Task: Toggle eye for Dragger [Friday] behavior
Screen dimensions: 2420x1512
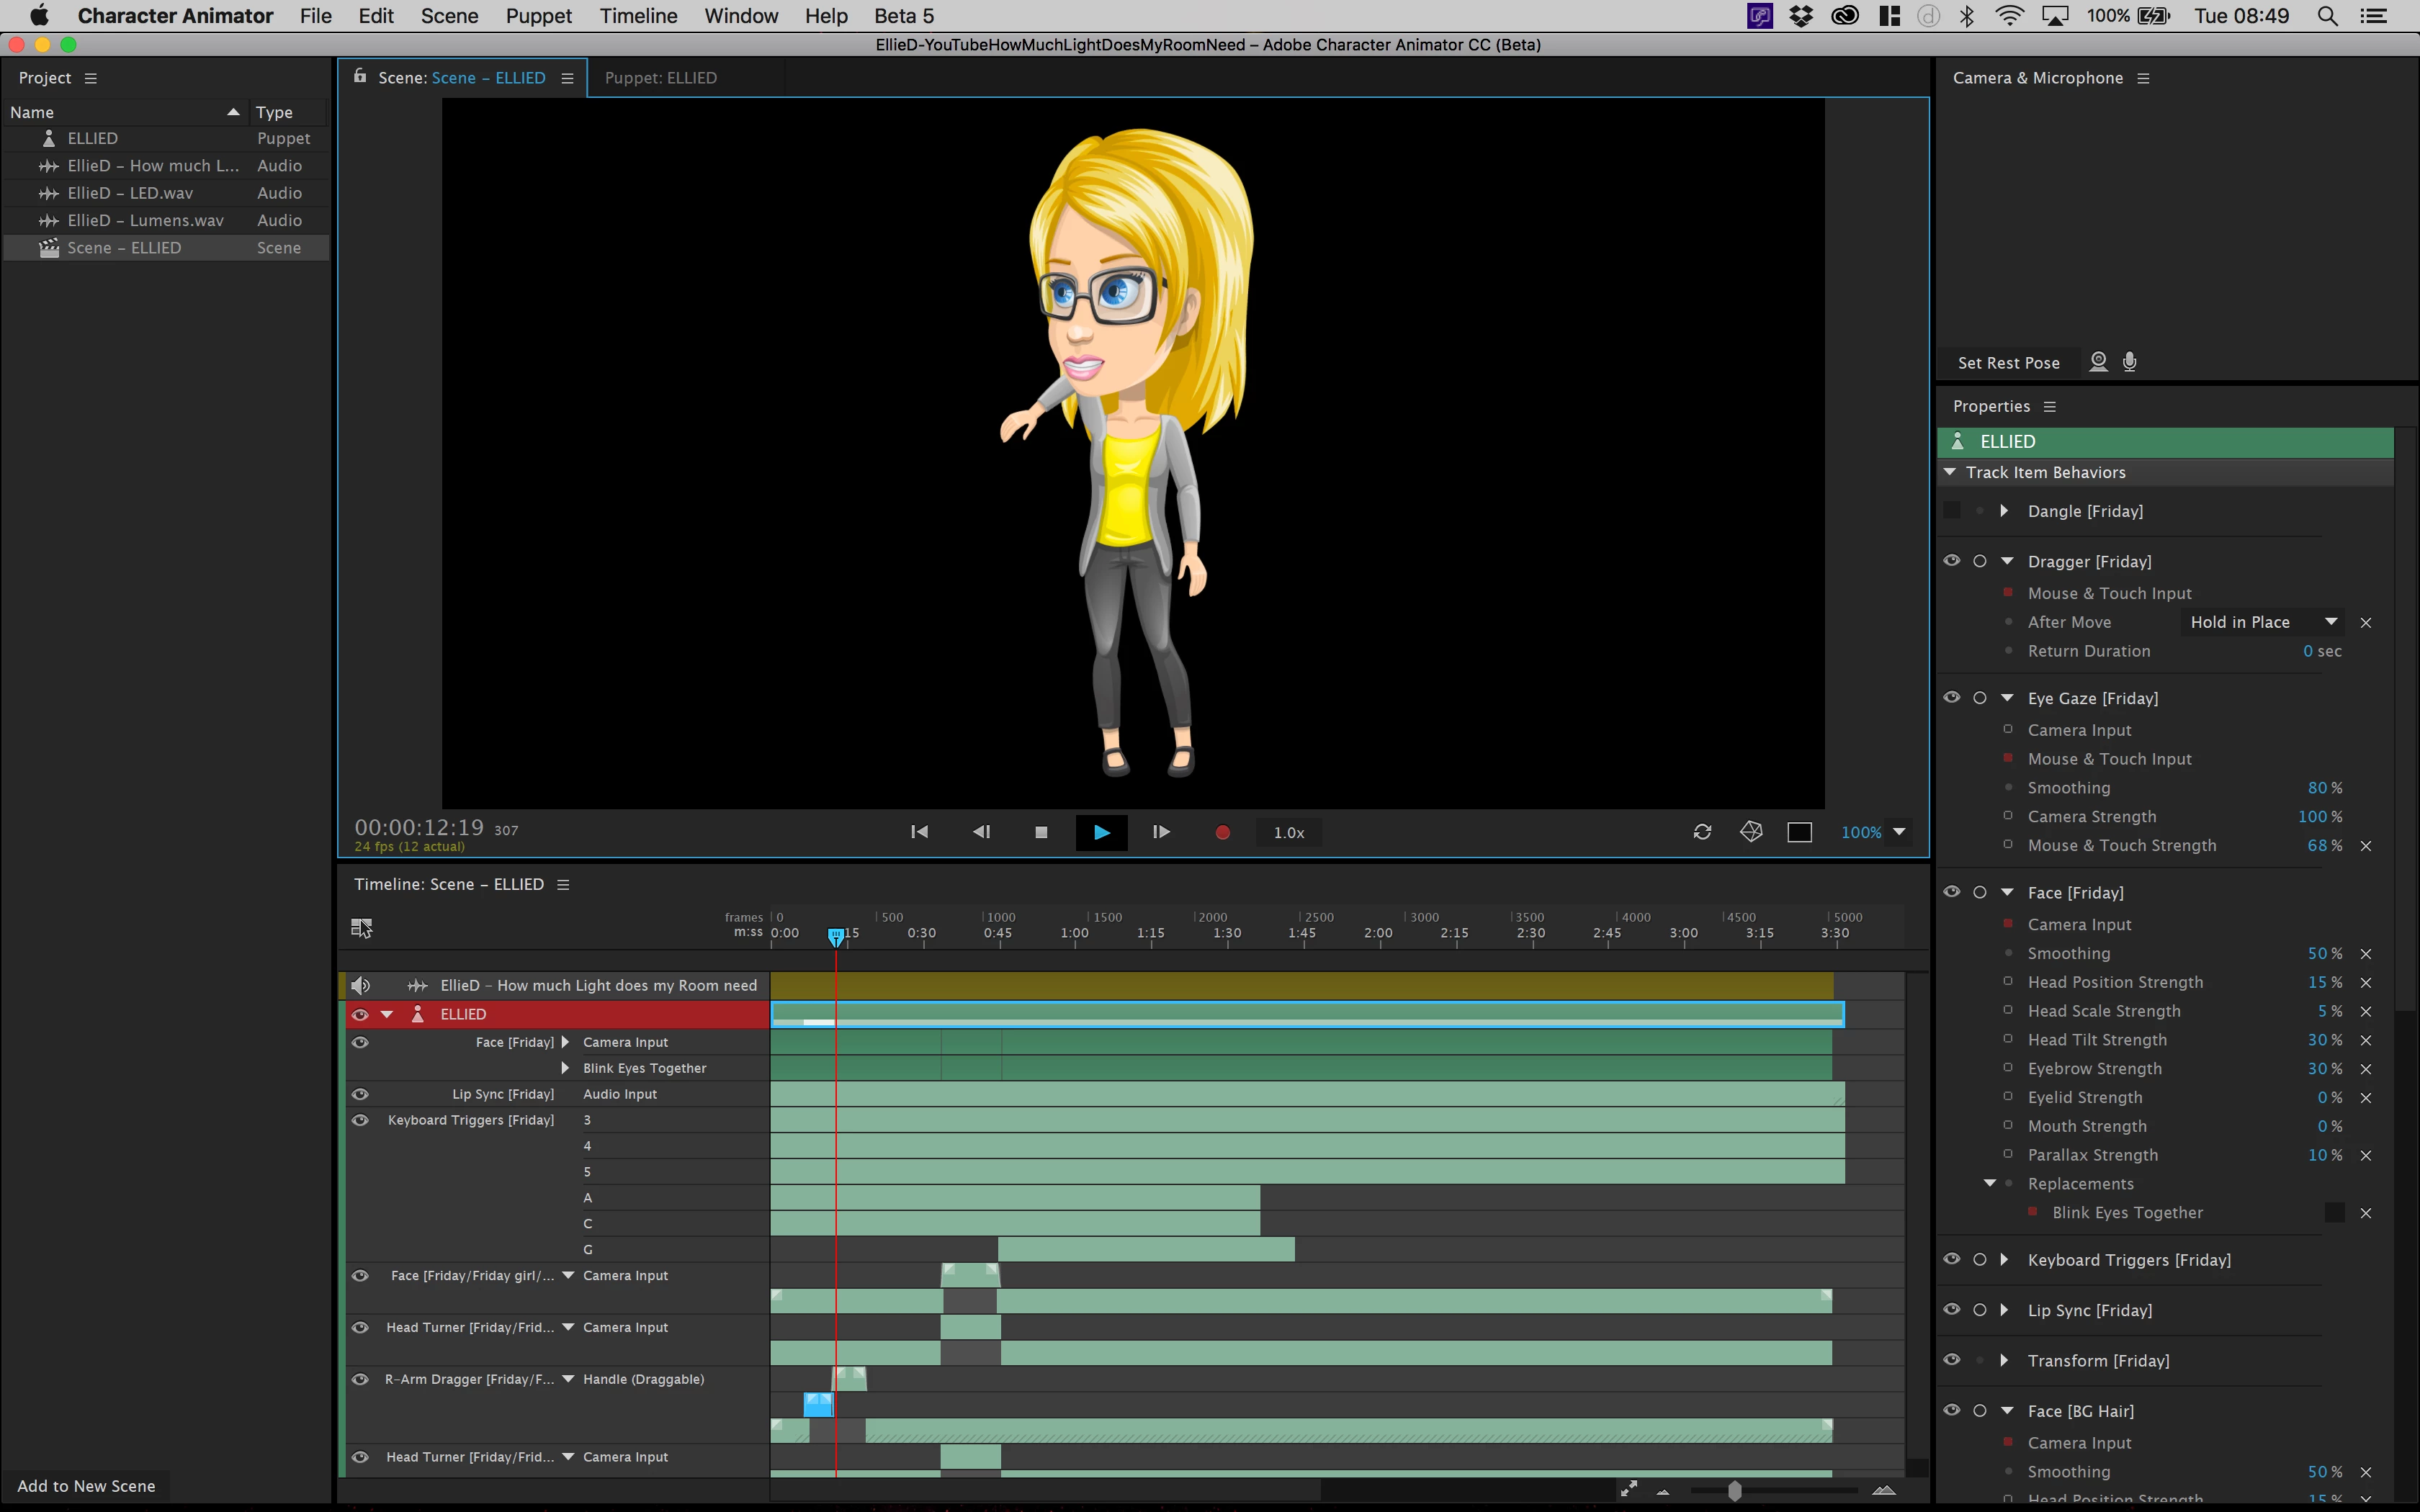Action: pos(1951,561)
